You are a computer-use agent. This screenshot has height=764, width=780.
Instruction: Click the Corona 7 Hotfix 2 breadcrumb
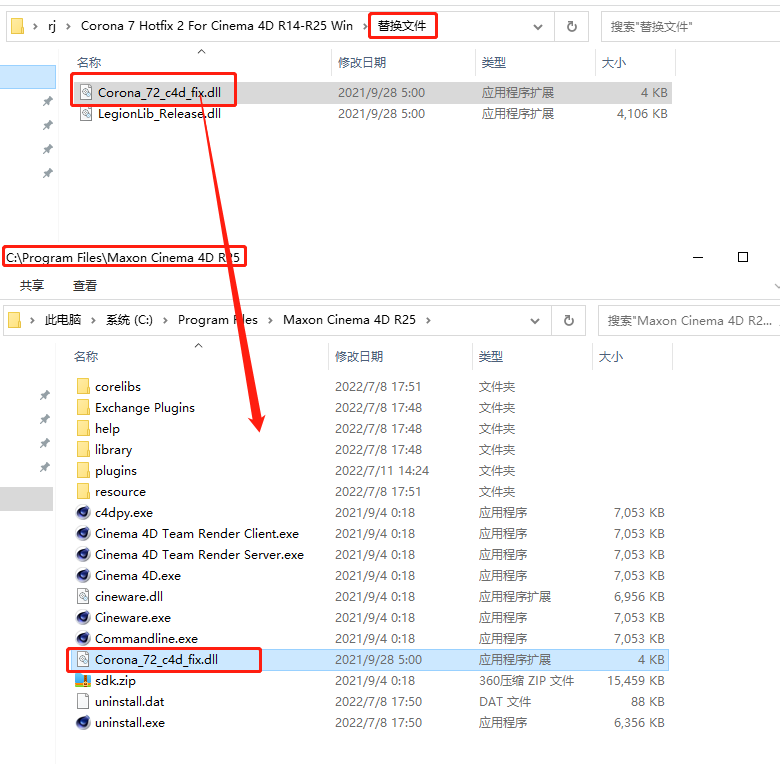click(x=216, y=26)
